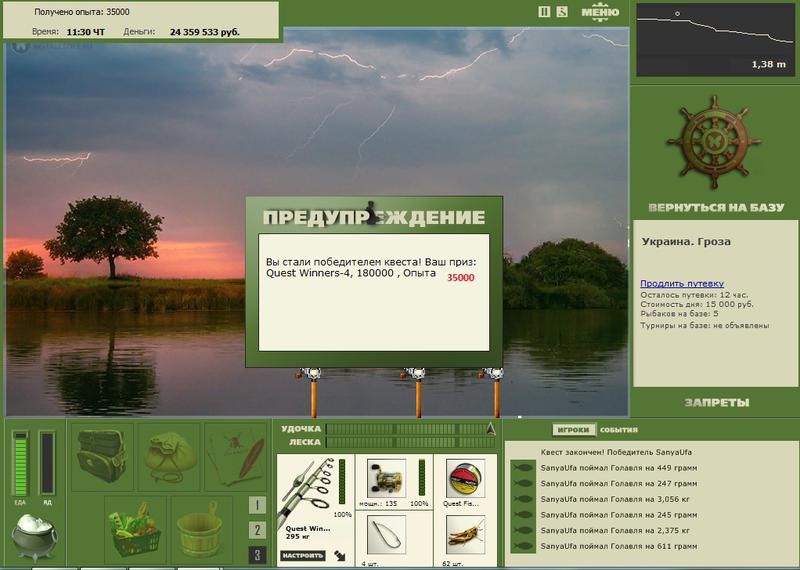Open the ЗАПРЕТЫ section
This screenshot has width=800, height=570.
coord(716,403)
